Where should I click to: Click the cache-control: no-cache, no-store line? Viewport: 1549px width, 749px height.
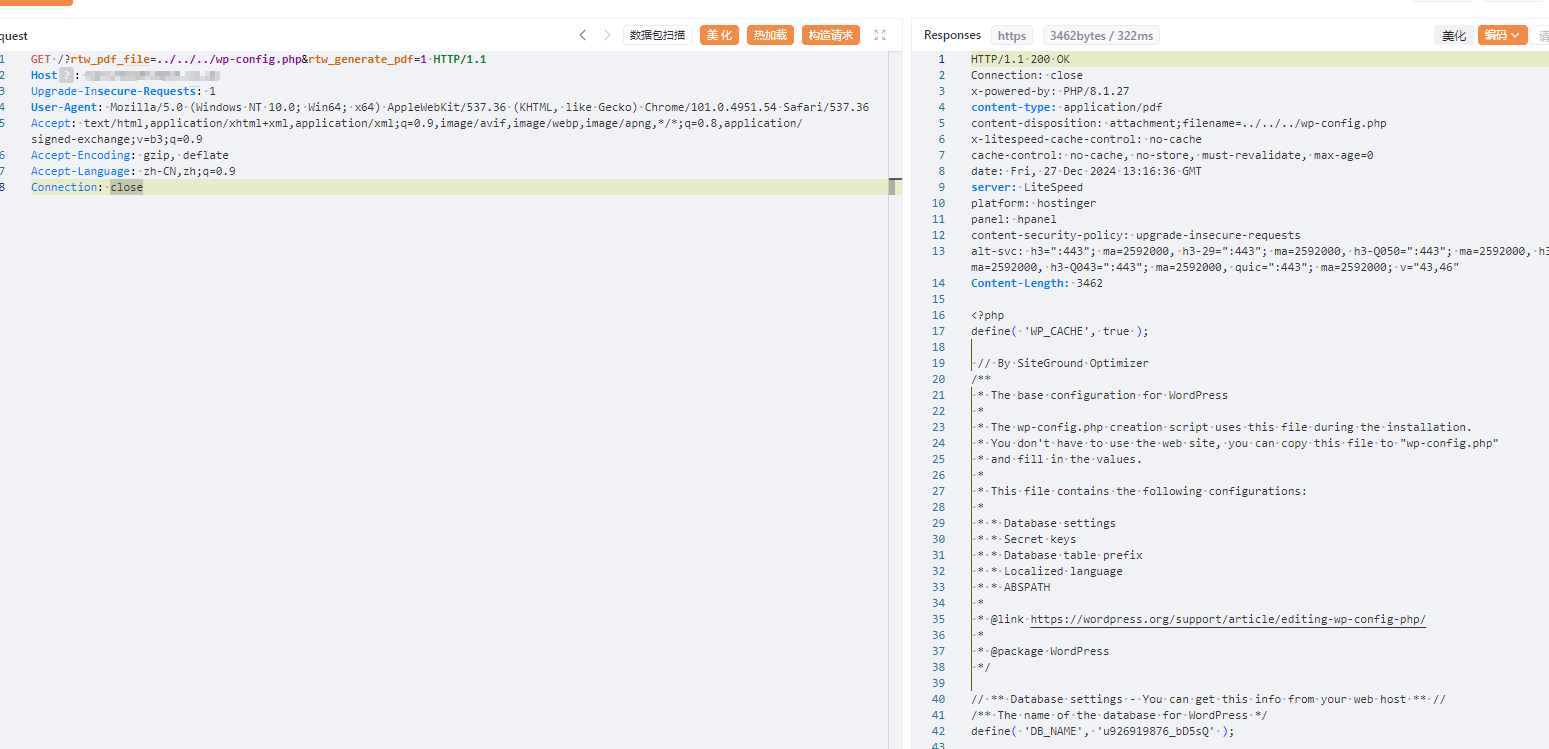coord(1172,155)
